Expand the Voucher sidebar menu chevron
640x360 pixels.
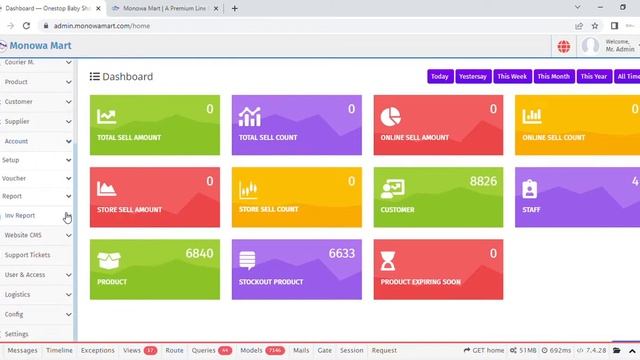[68, 178]
